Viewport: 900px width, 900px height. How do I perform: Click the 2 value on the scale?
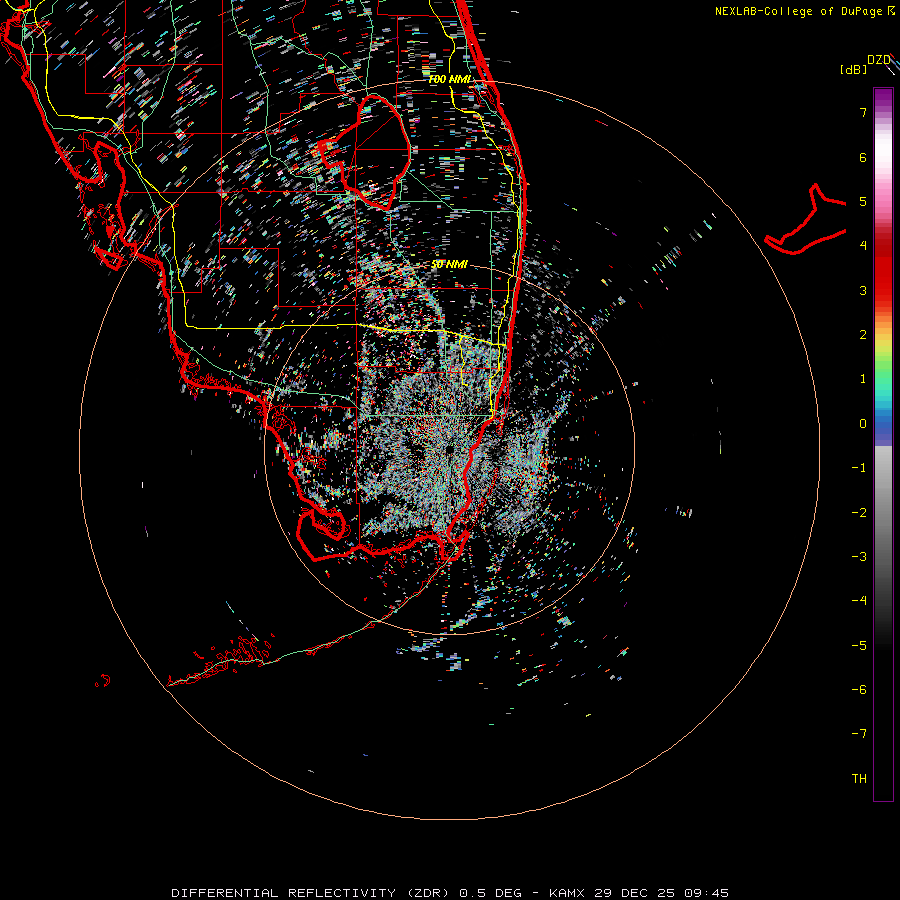863,335
